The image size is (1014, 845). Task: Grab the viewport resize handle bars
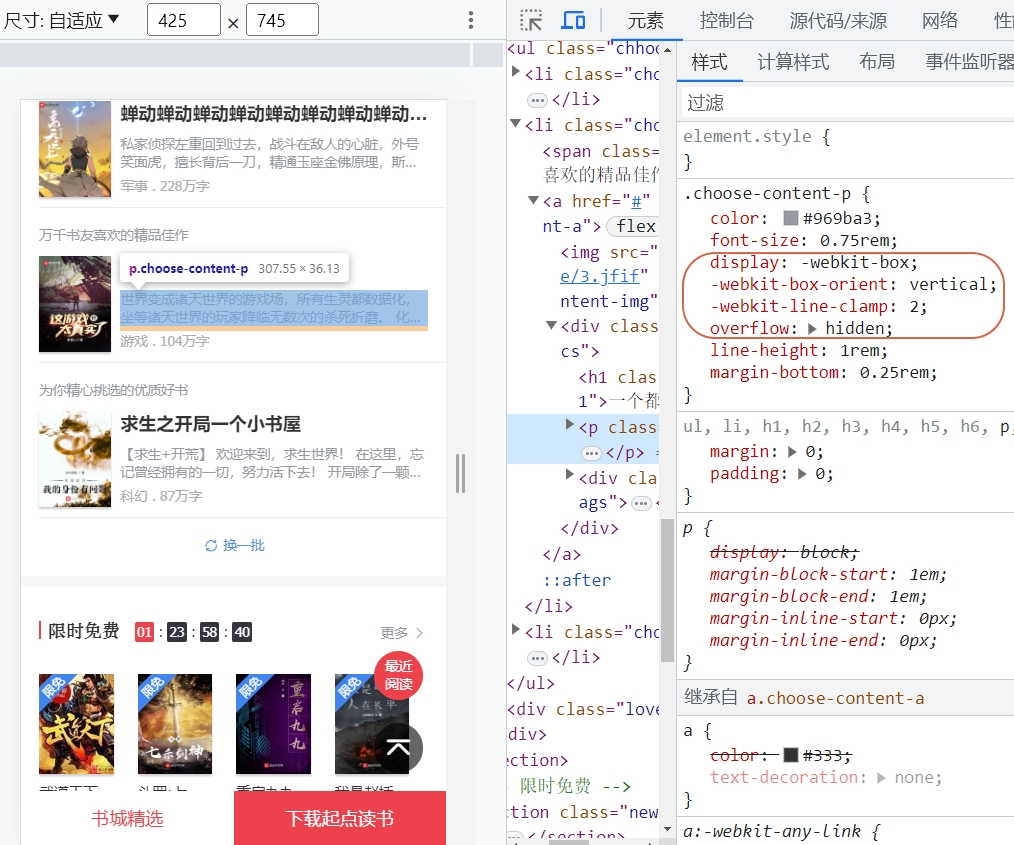(x=460, y=473)
